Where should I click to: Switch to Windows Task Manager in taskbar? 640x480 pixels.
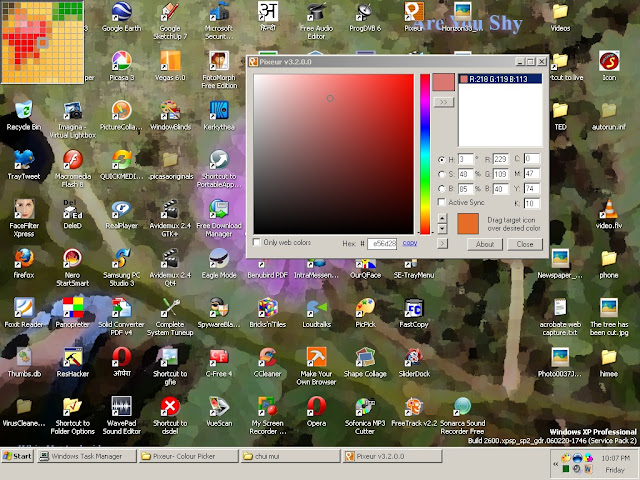[x=87, y=456]
